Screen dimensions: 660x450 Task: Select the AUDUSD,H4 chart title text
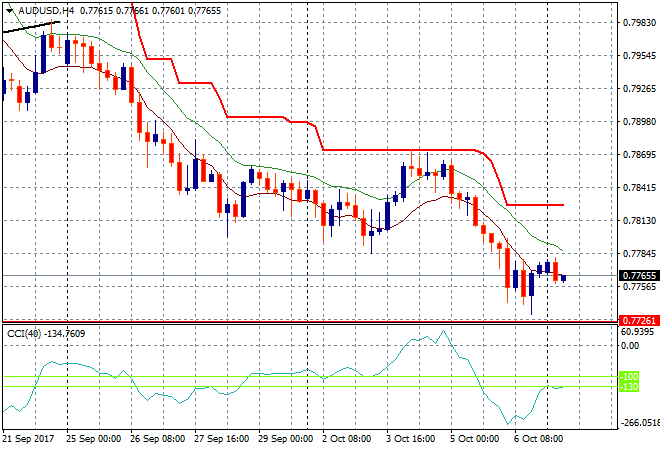46,11
